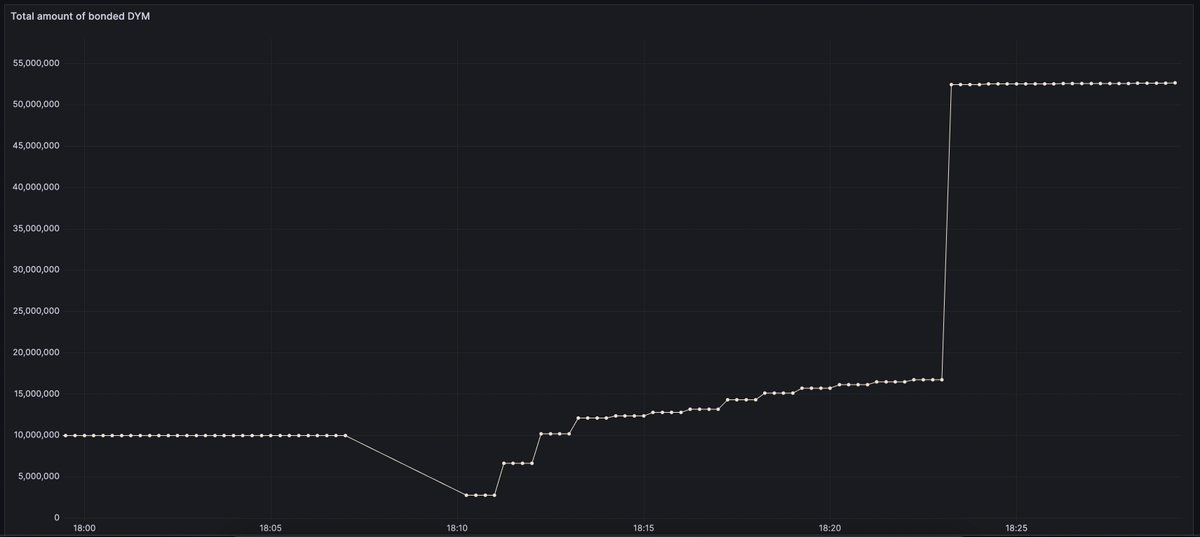
Task: Click the 10,000,000 y-axis label
Action: click(x=37, y=435)
